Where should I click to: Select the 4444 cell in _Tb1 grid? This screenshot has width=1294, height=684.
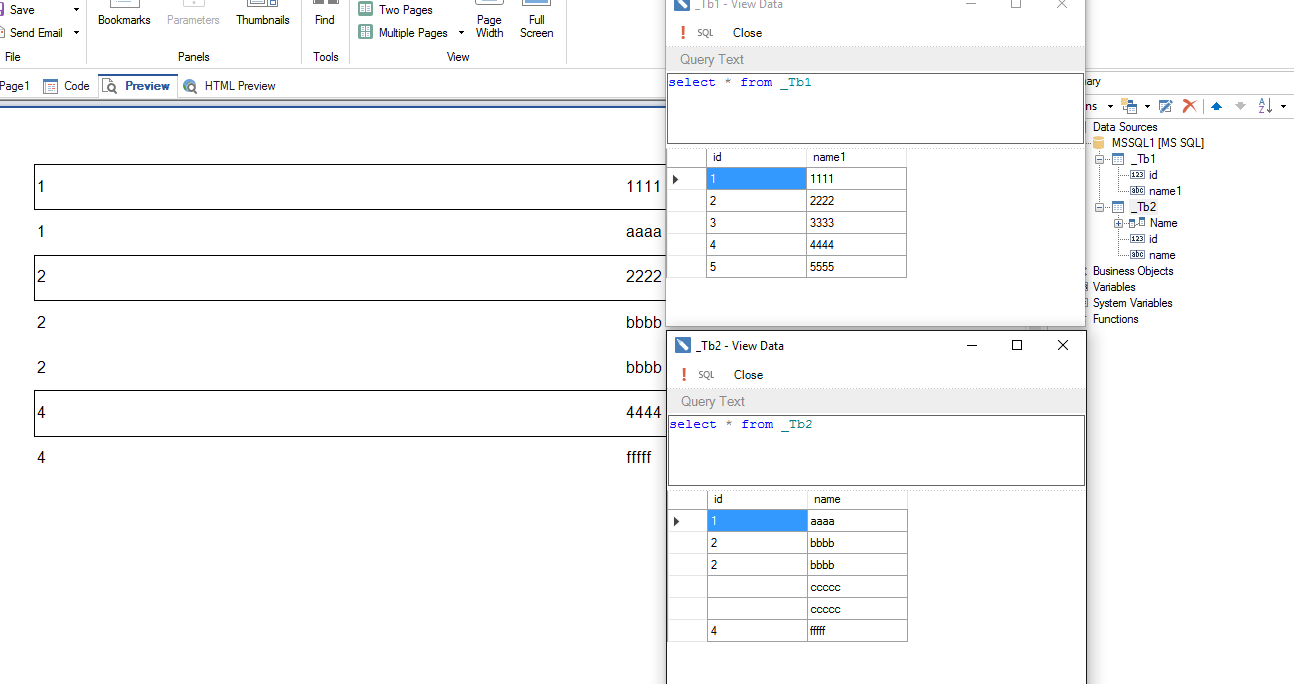click(856, 245)
